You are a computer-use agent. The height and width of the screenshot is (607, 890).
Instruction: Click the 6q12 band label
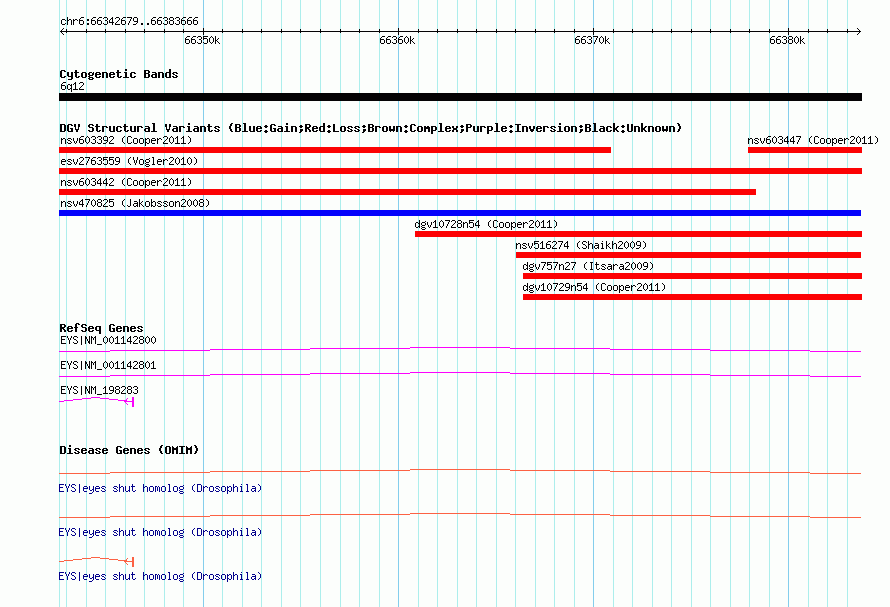pyautogui.click(x=72, y=86)
